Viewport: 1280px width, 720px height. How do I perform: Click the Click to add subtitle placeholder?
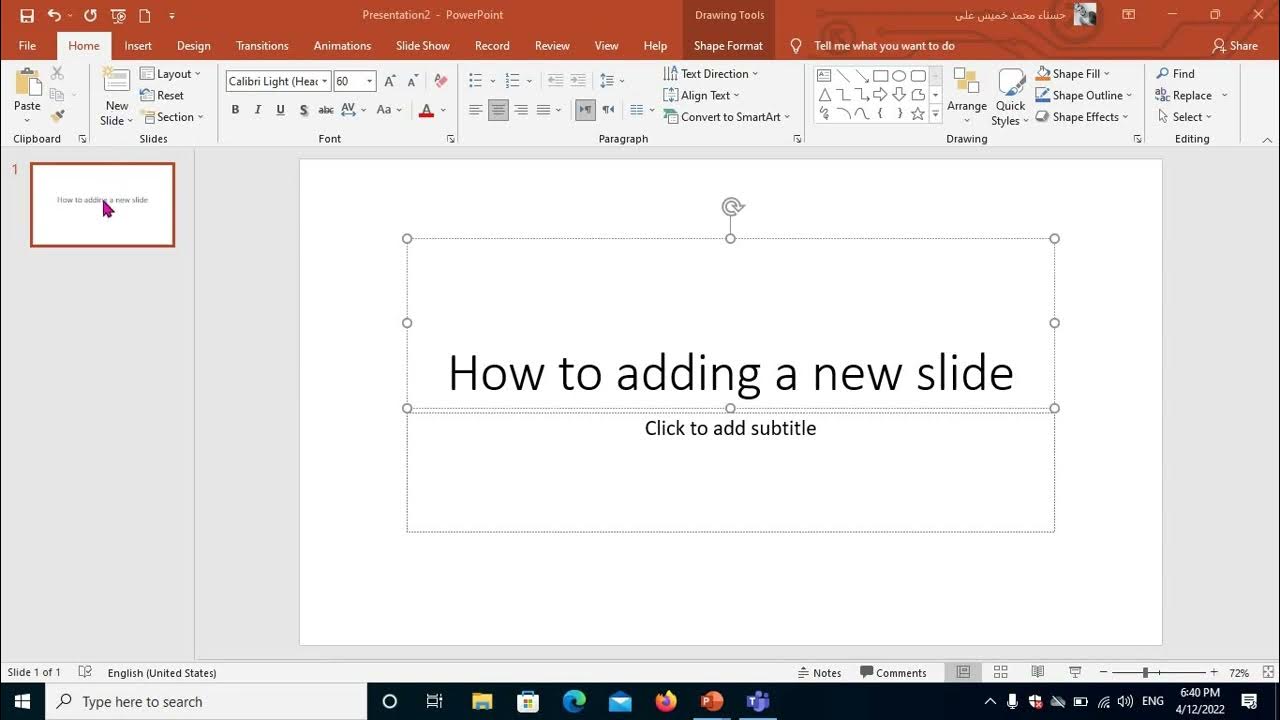(730, 428)
